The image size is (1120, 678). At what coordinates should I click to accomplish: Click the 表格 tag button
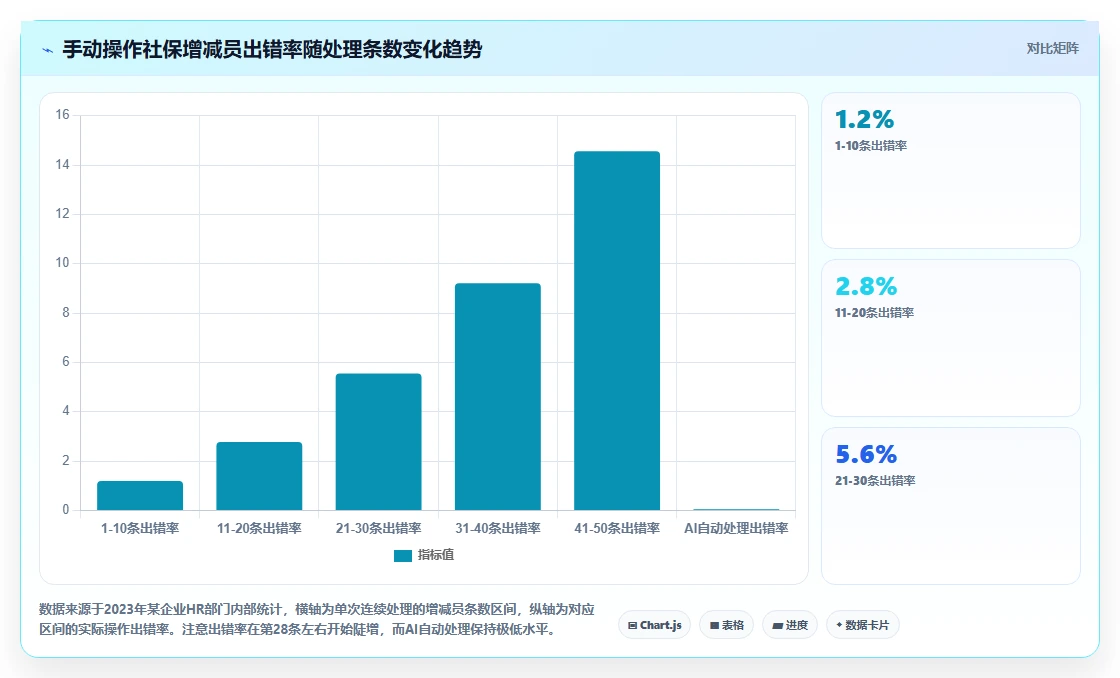[x=726, y=625]
